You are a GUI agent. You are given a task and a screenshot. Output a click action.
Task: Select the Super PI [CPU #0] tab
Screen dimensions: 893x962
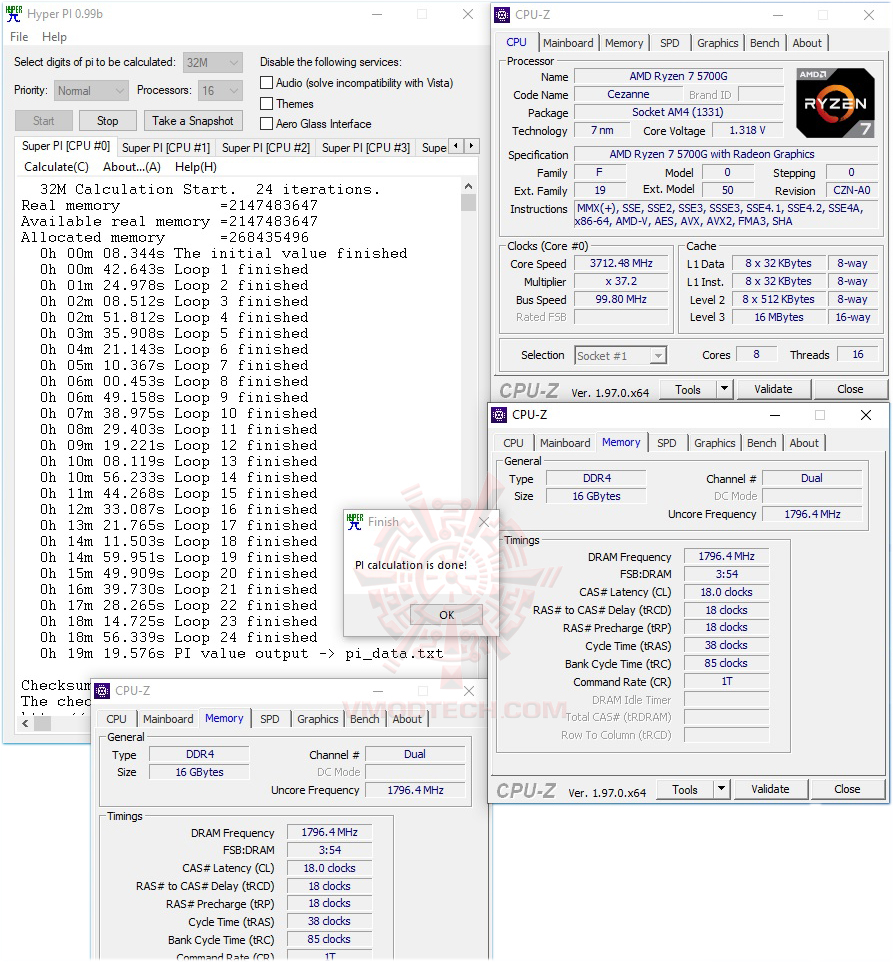(x=66, y=146)
